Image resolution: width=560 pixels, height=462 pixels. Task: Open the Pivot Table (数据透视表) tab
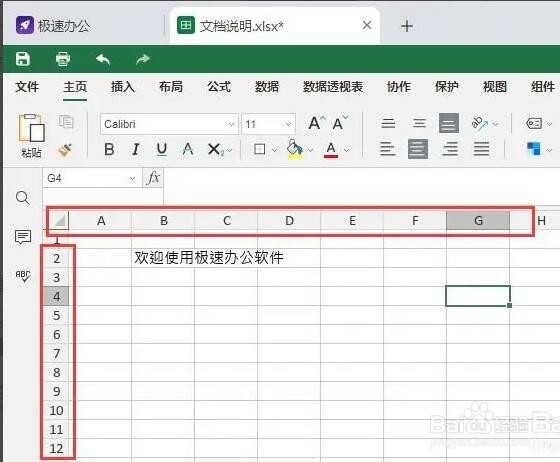coord(333,87)
